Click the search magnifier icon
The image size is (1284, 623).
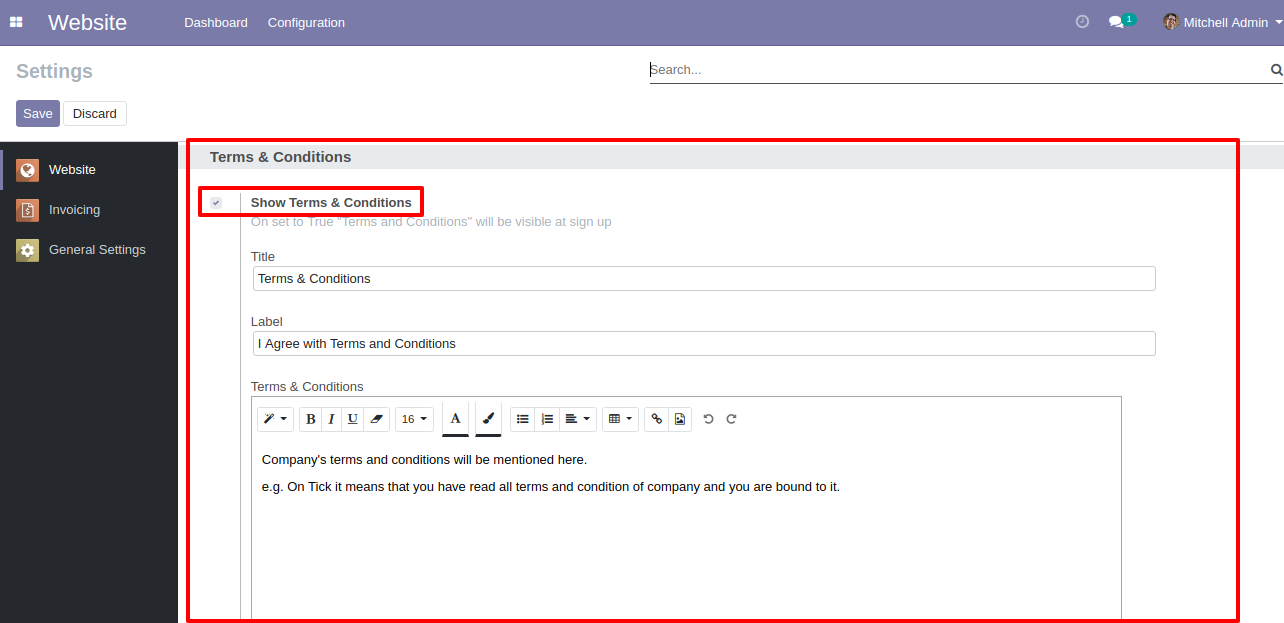click(1276, 70)
